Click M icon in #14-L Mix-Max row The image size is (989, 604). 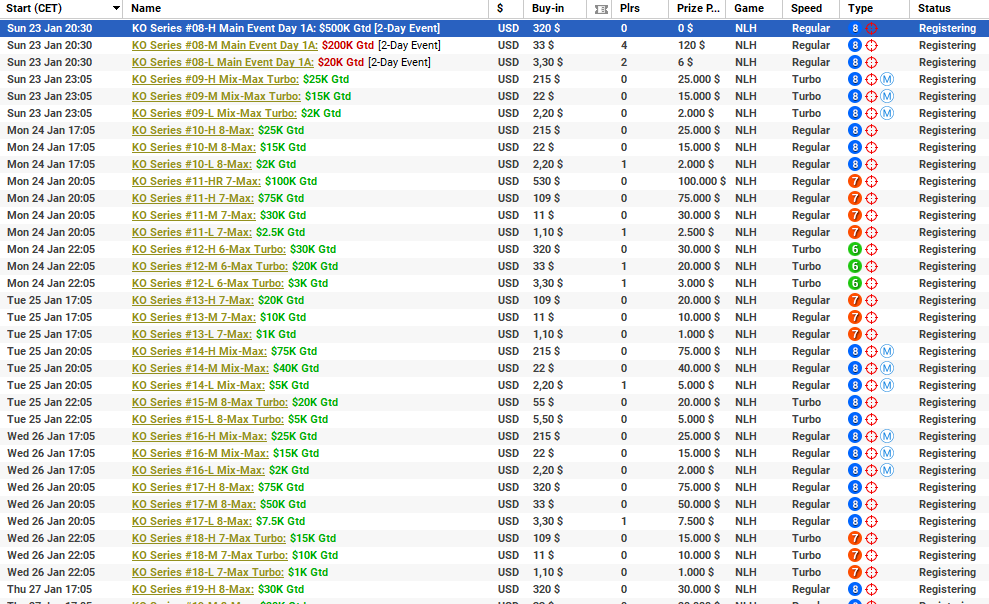click(x=887, y=386)
